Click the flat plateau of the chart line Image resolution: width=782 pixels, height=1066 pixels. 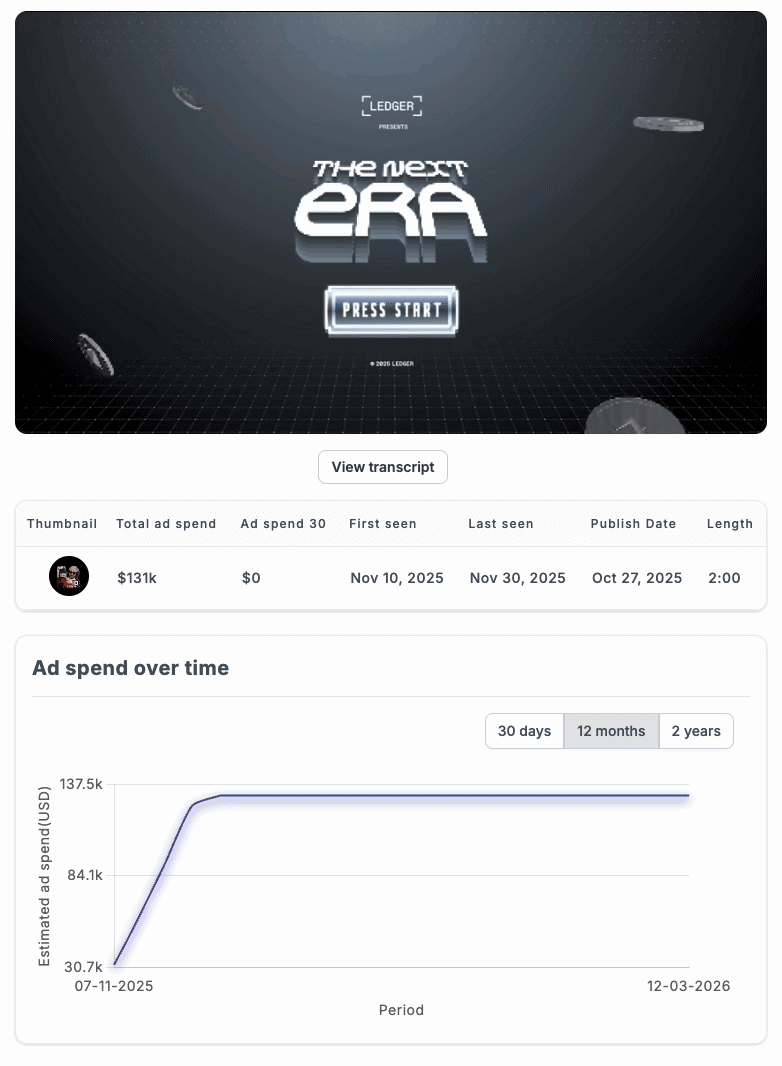(x=456, y=795)
